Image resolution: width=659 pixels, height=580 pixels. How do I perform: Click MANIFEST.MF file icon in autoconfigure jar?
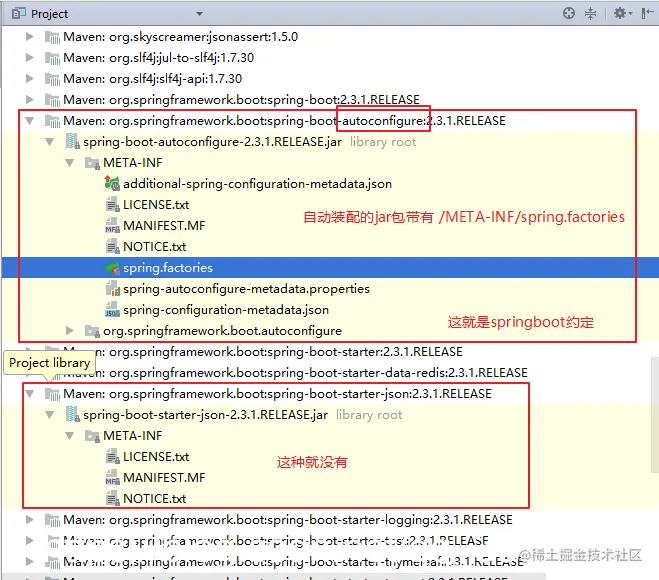point(112,225)
